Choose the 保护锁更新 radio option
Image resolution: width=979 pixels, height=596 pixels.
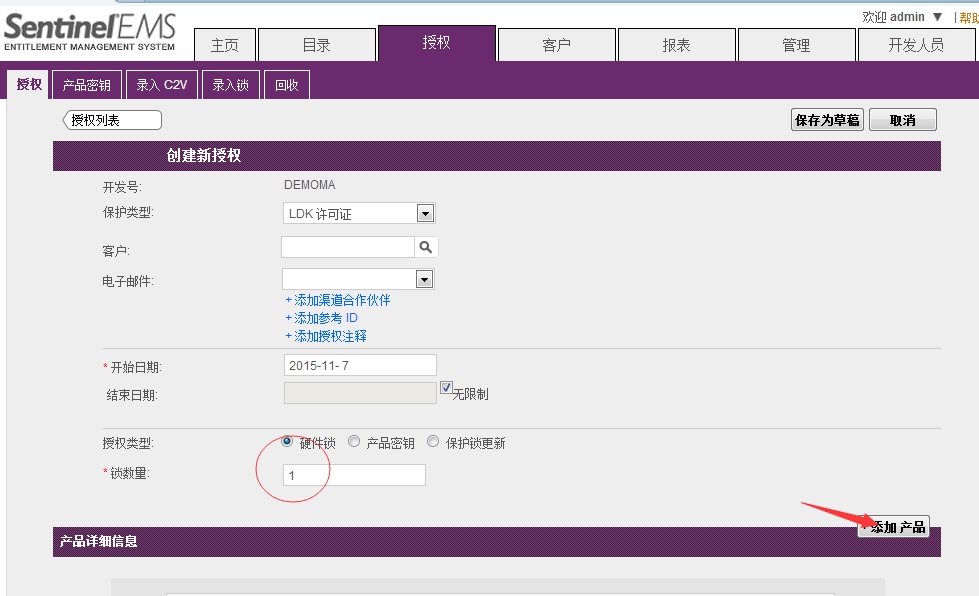pos(433,442)
